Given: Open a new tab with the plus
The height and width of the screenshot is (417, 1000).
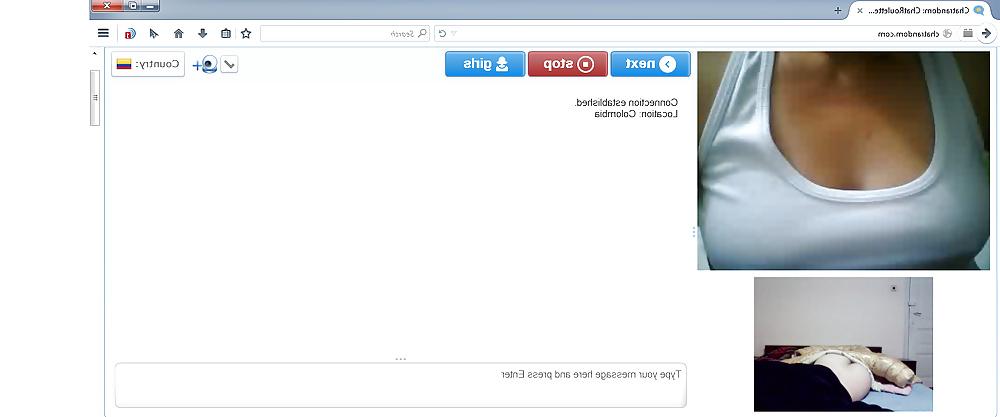Looking at the screenshot, I should [x=838, y=10].
